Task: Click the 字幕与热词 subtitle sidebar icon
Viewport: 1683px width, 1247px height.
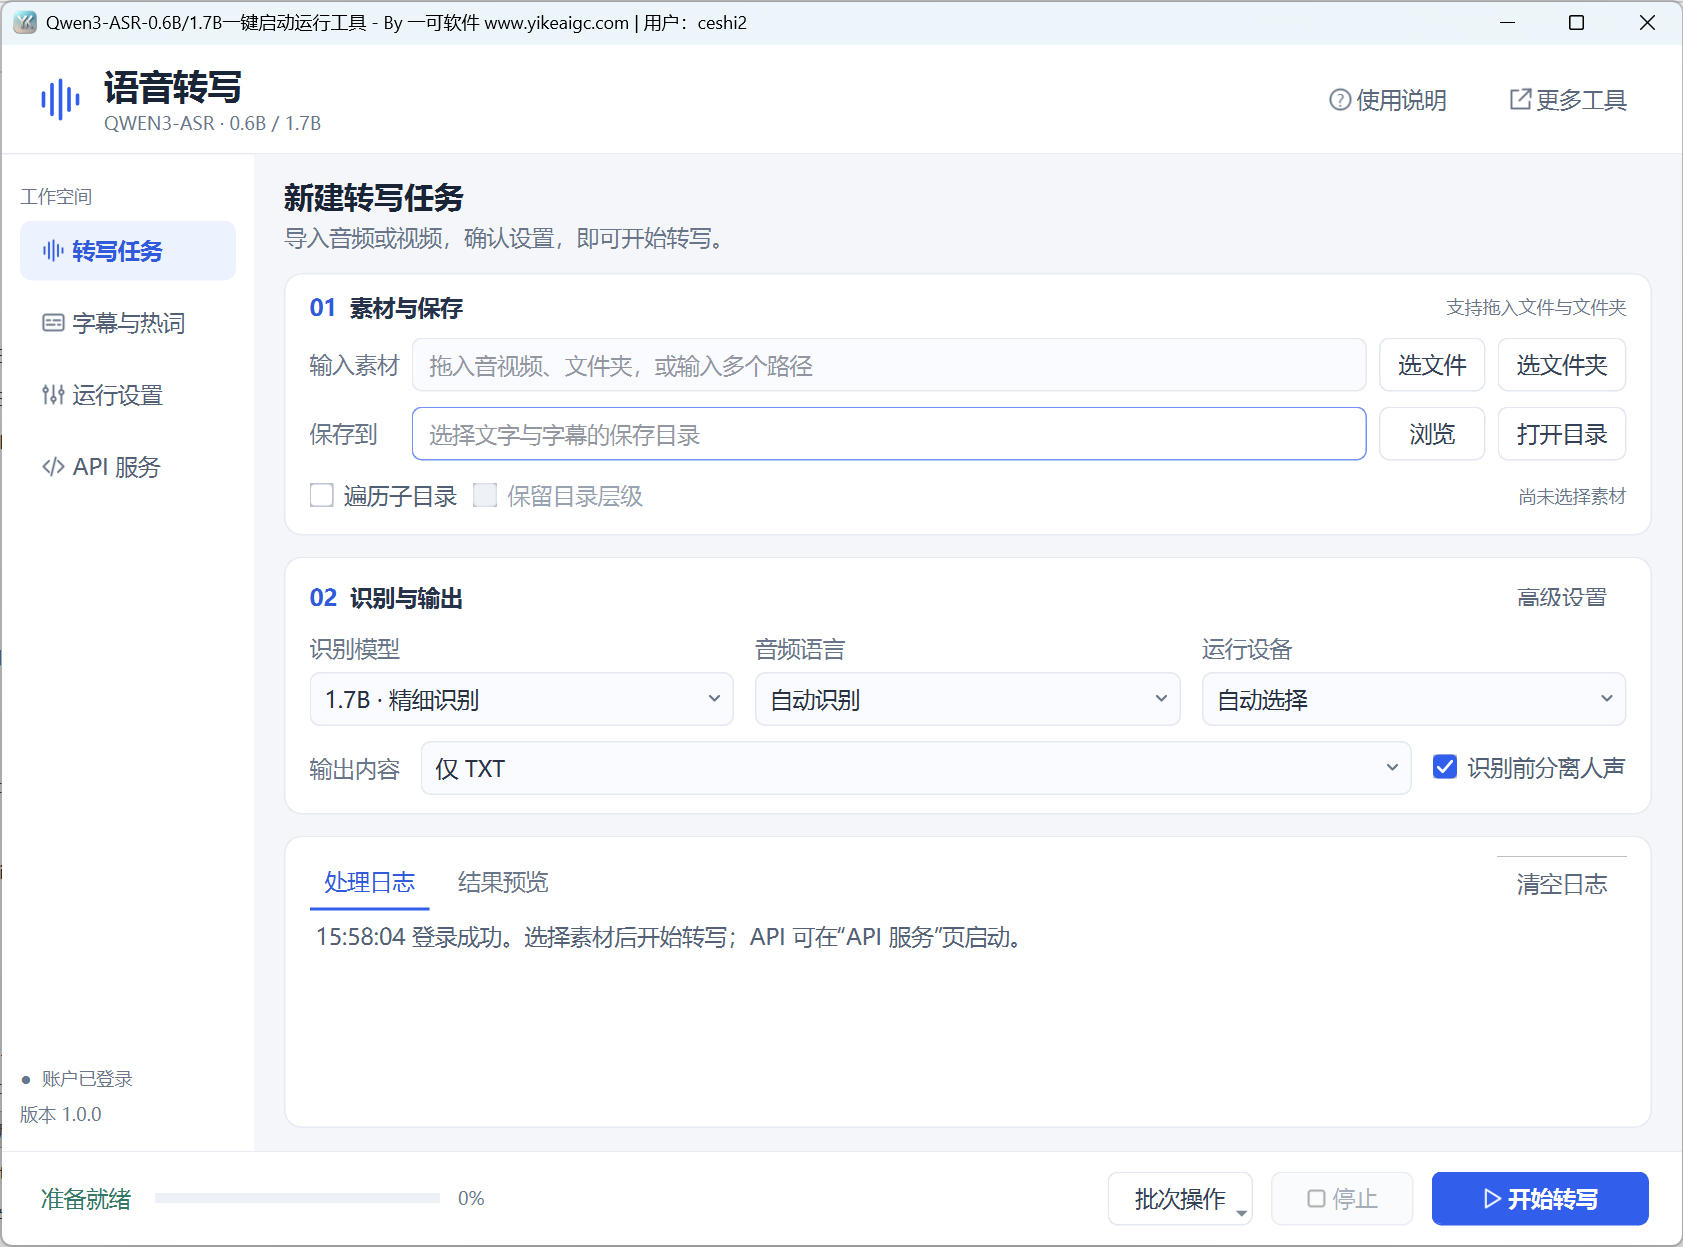Action: (x=53, y=322)
